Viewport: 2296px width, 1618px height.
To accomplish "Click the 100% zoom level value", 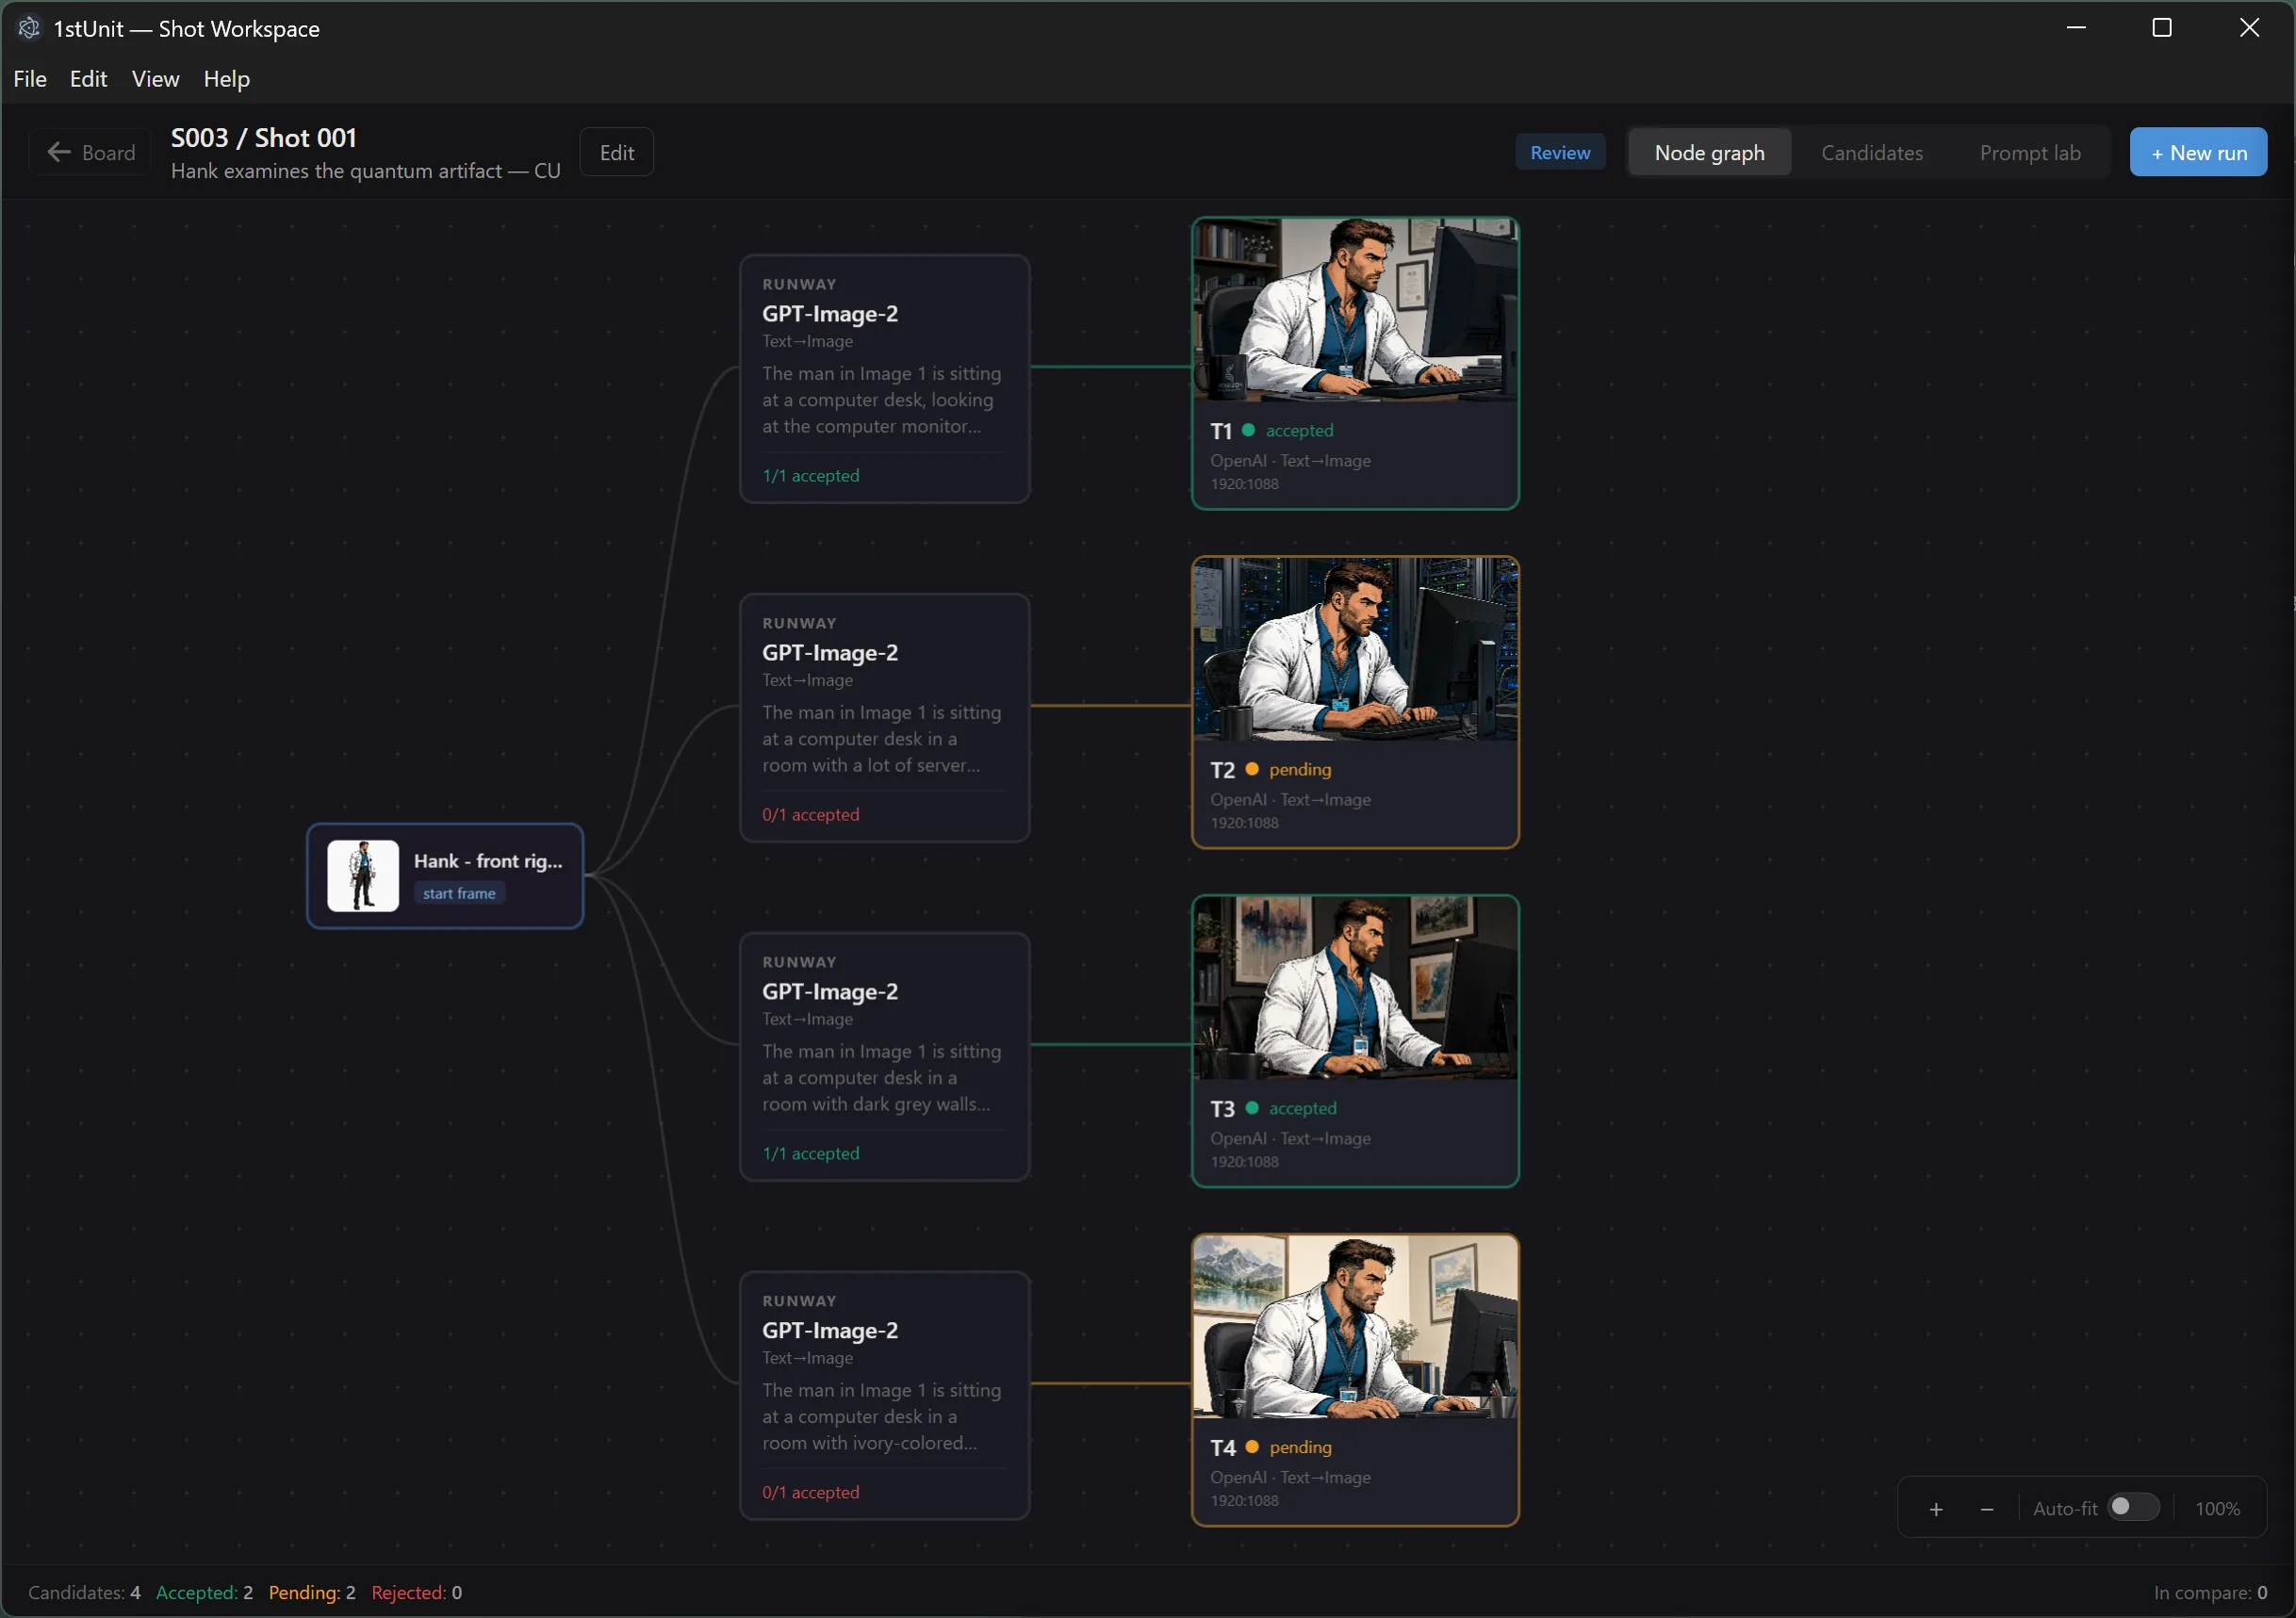I will [x=2217, y=1508].
